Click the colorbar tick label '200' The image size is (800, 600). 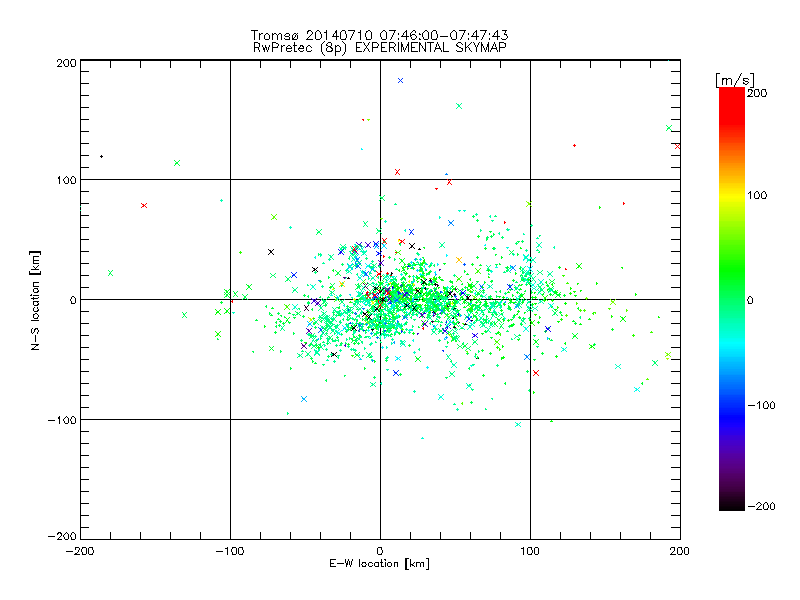tap(757, 93)
